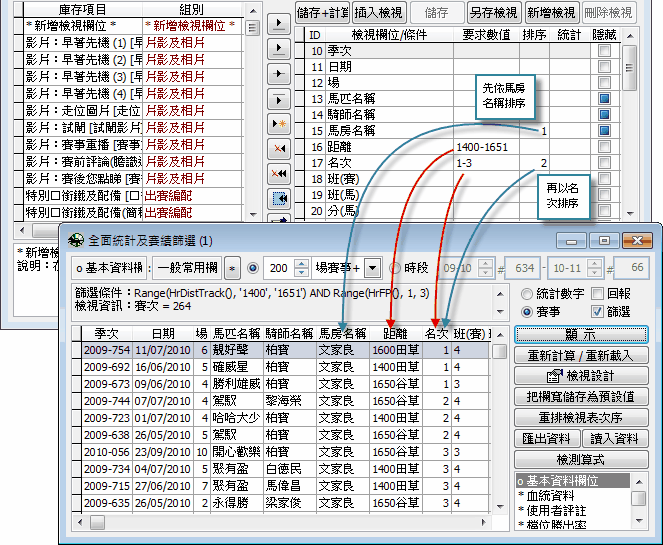Click the 距離 column header in results table
The image size is (663, 545).
coord(396,334)
